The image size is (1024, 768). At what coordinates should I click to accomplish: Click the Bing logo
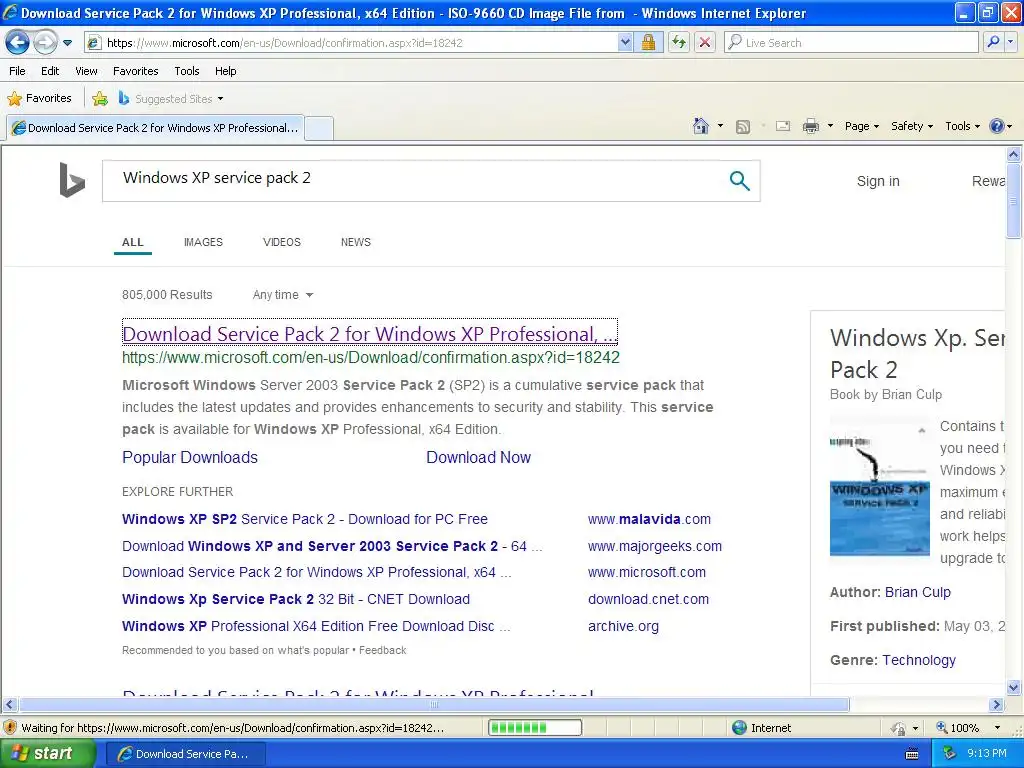pyautogui.click(x=72, y=180)
